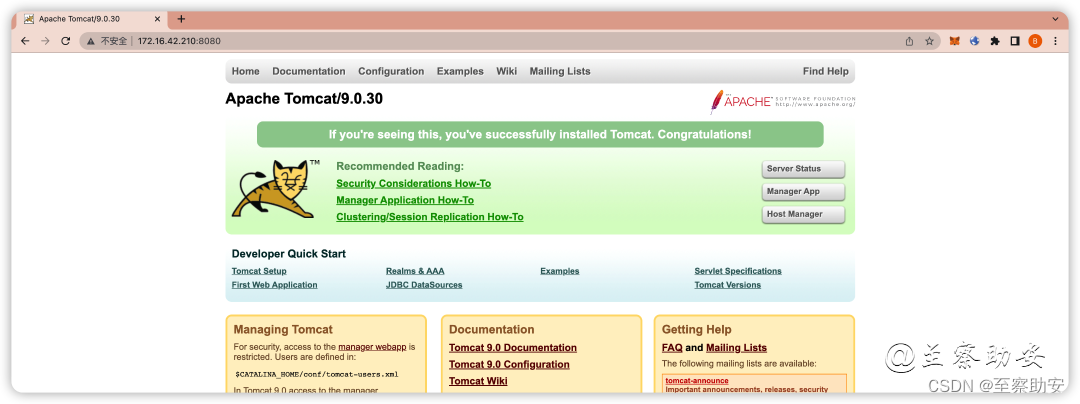Open the Home nav item
Screen dimensions: 1080x404
(245, 72)
